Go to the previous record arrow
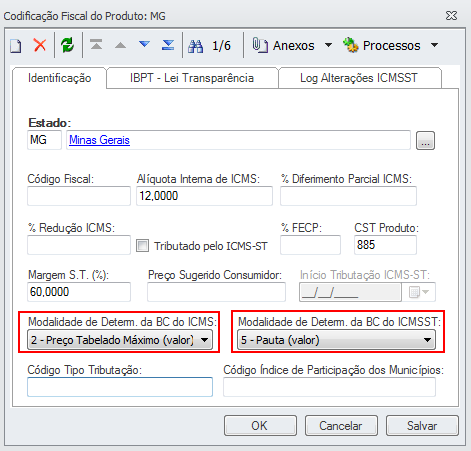Viewport: 471px width, 451px height. pyautogui.click(x=120, y=45)
